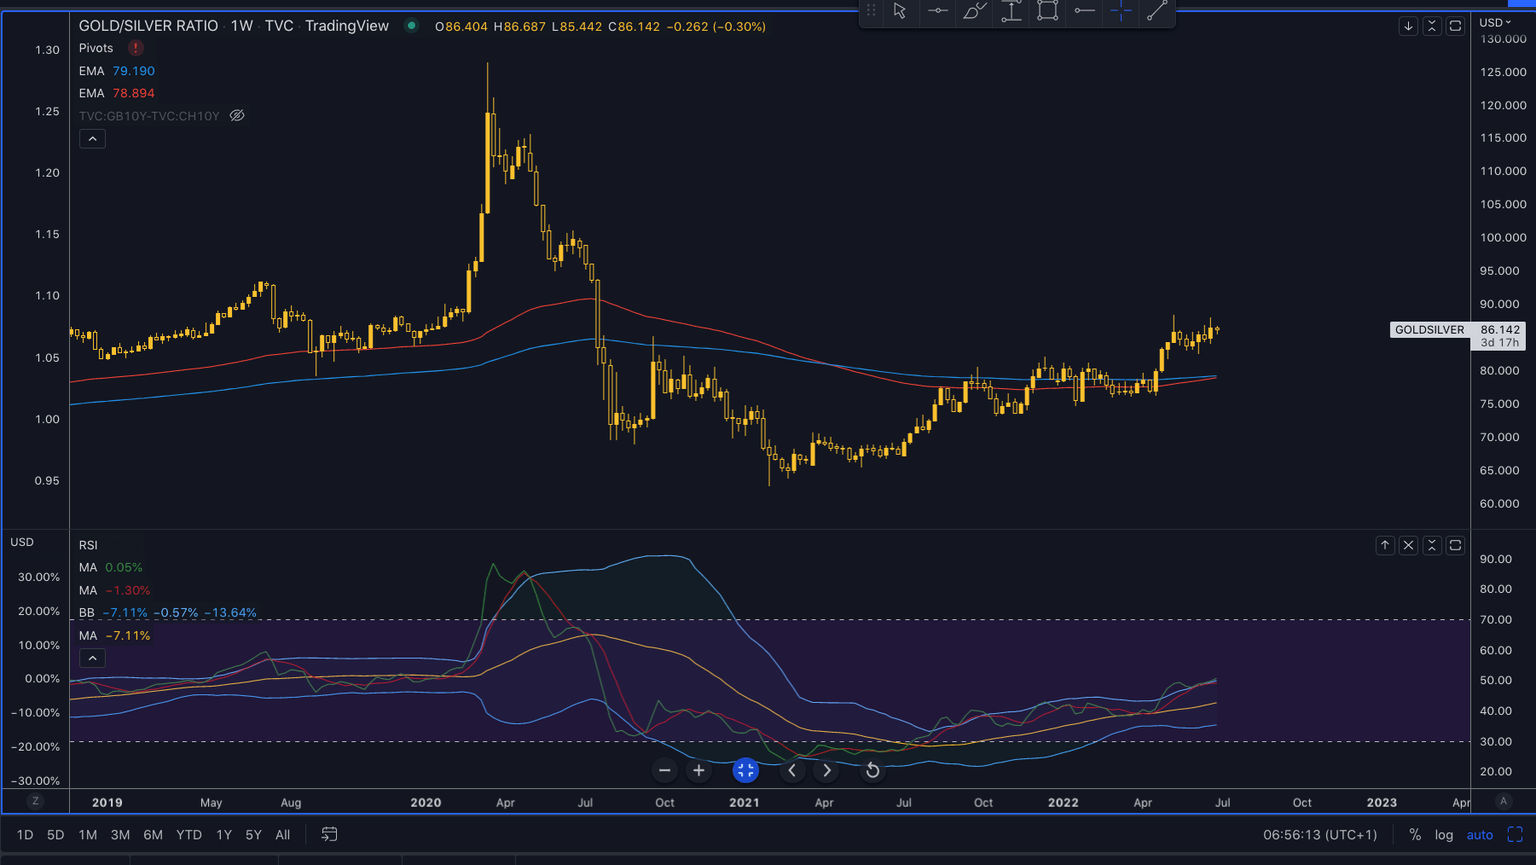Screen dimensions: 1536x865
Task: Switch to the 1Y timeframe
Action: click(x=223, y=834)
